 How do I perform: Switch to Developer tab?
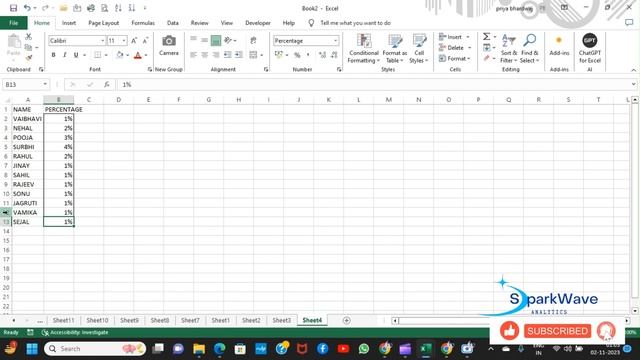tap(258, 23)
